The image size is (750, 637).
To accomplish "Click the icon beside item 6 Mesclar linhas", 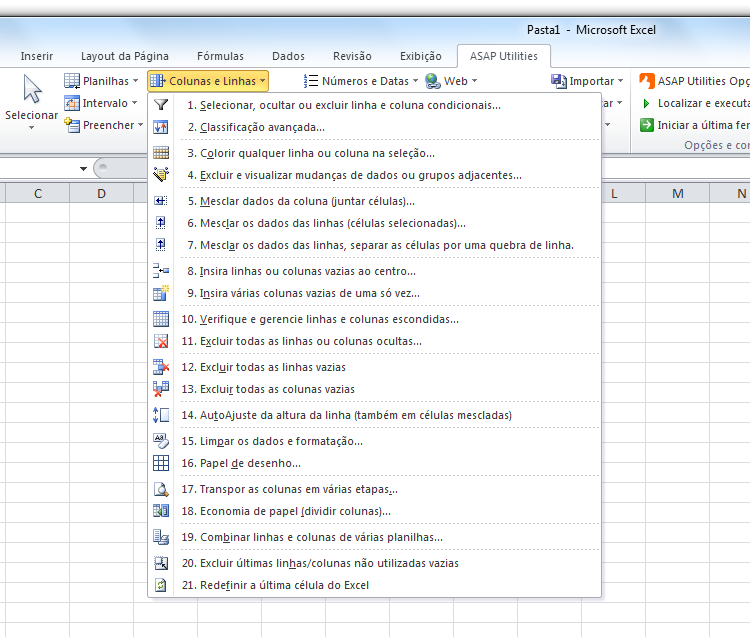I will pyautogui.click(x=161, y=222).
